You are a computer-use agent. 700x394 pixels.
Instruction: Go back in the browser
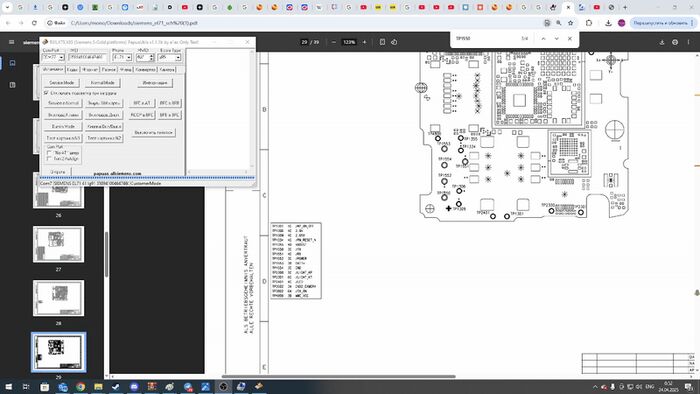click(x=8, y=23)
